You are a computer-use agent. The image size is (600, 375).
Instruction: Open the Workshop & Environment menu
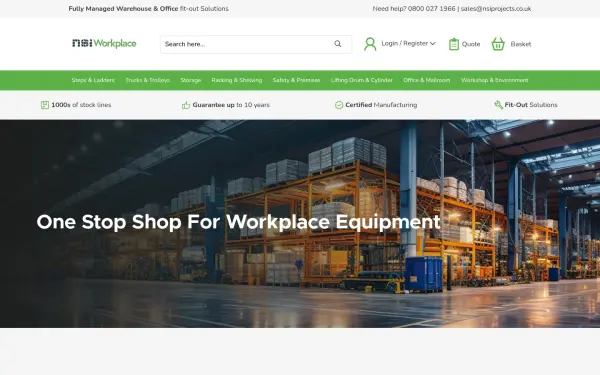tap(494, 80)
